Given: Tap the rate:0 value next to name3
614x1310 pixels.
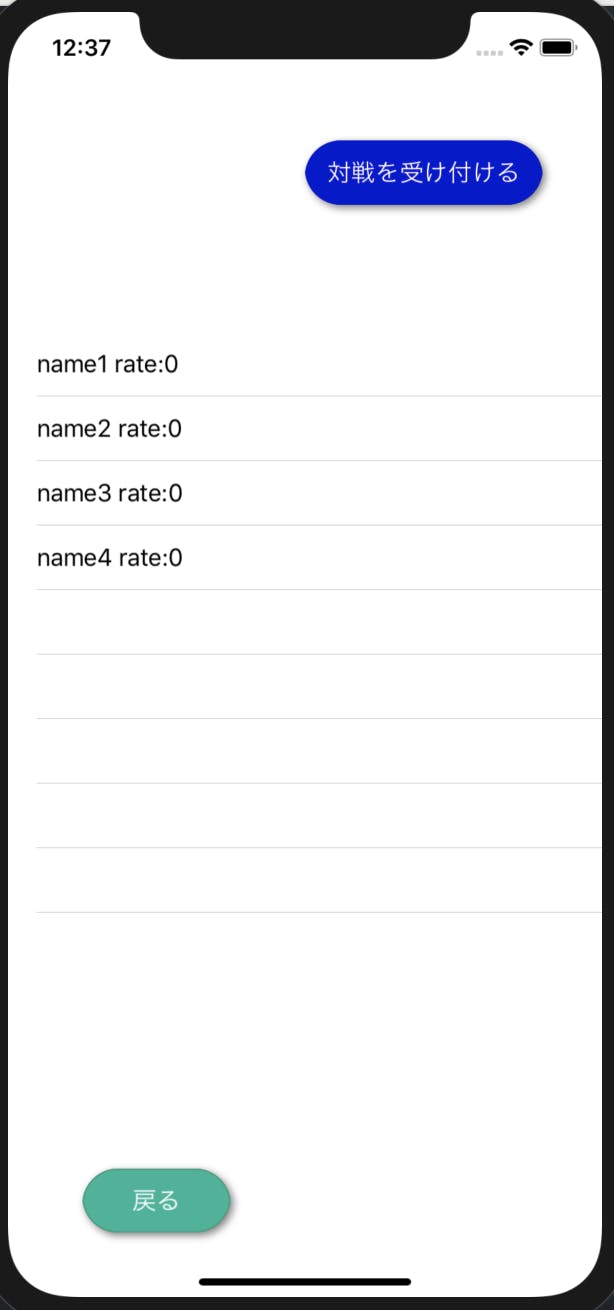Looking at the screenshot, I should coord(150,493).
